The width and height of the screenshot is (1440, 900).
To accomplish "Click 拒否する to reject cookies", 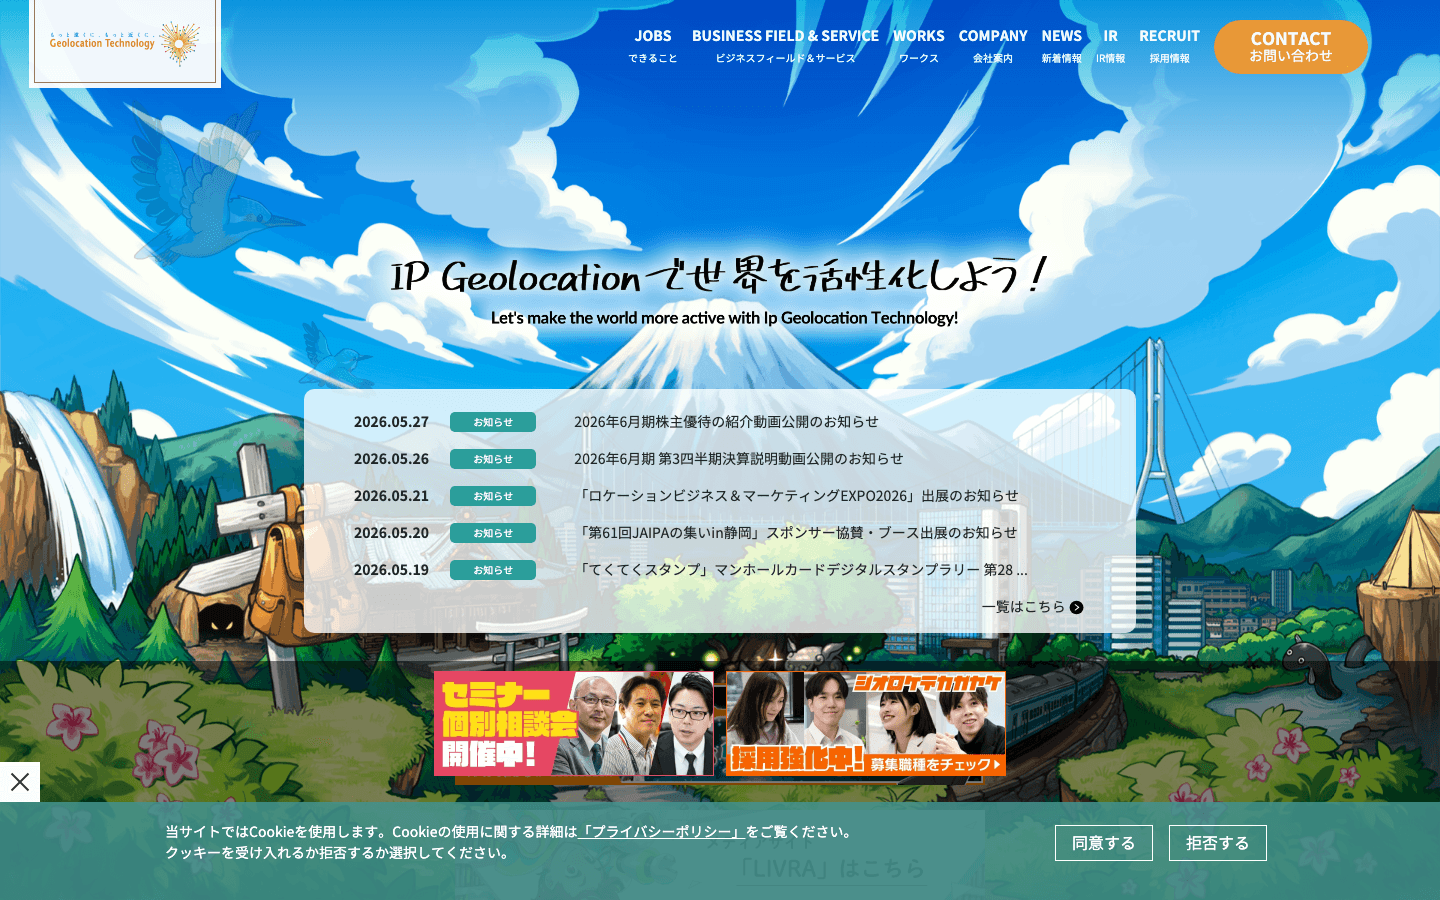I will [1218, 843].
